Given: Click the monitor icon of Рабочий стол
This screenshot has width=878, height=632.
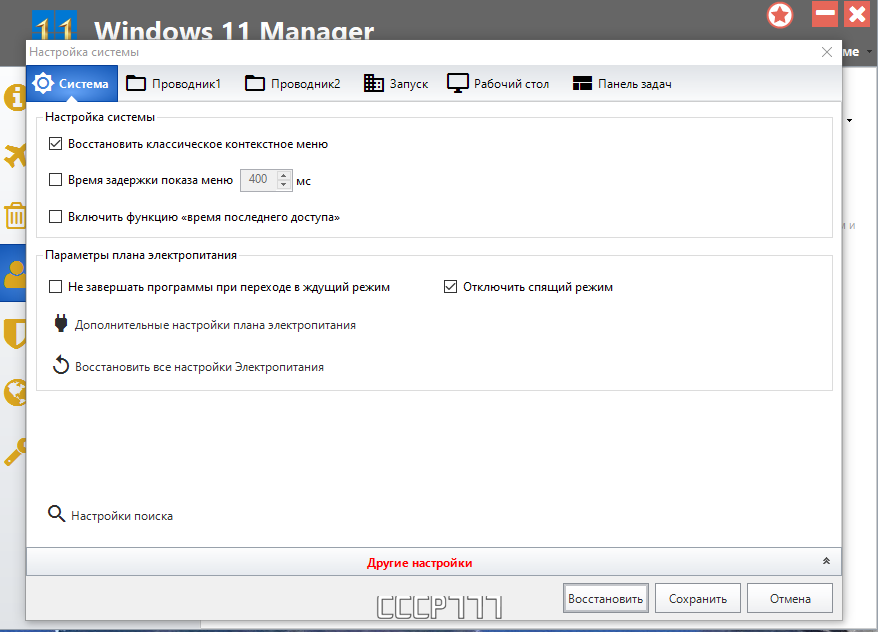Looking at the screenshot, I should [457, 83].
